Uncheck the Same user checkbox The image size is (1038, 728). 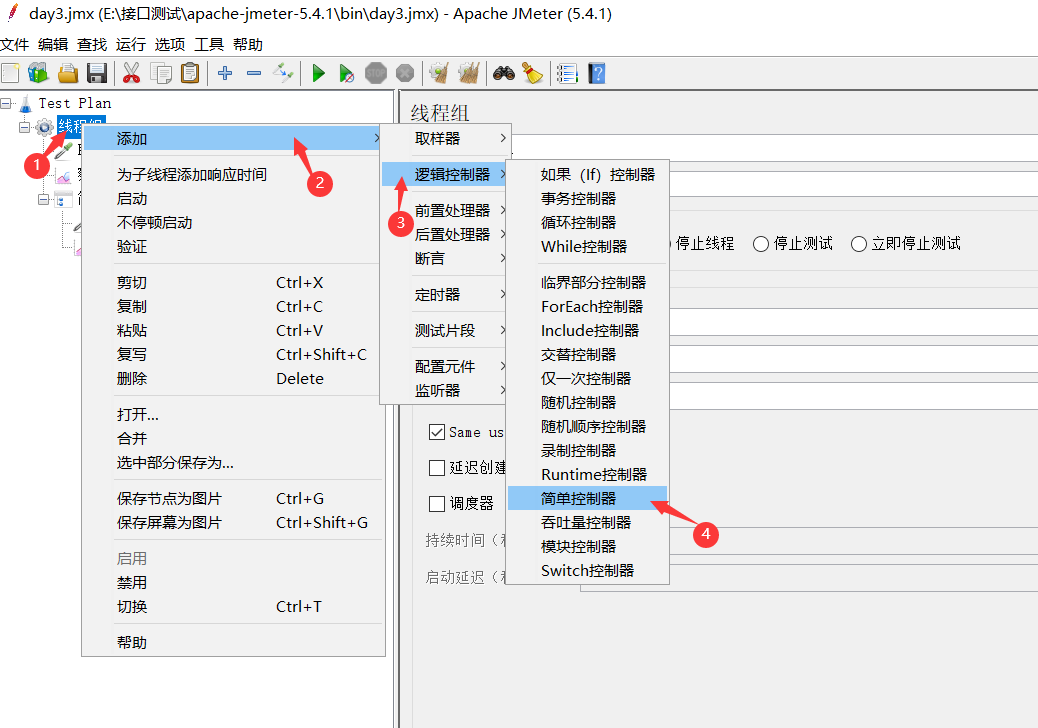(437, 432)
